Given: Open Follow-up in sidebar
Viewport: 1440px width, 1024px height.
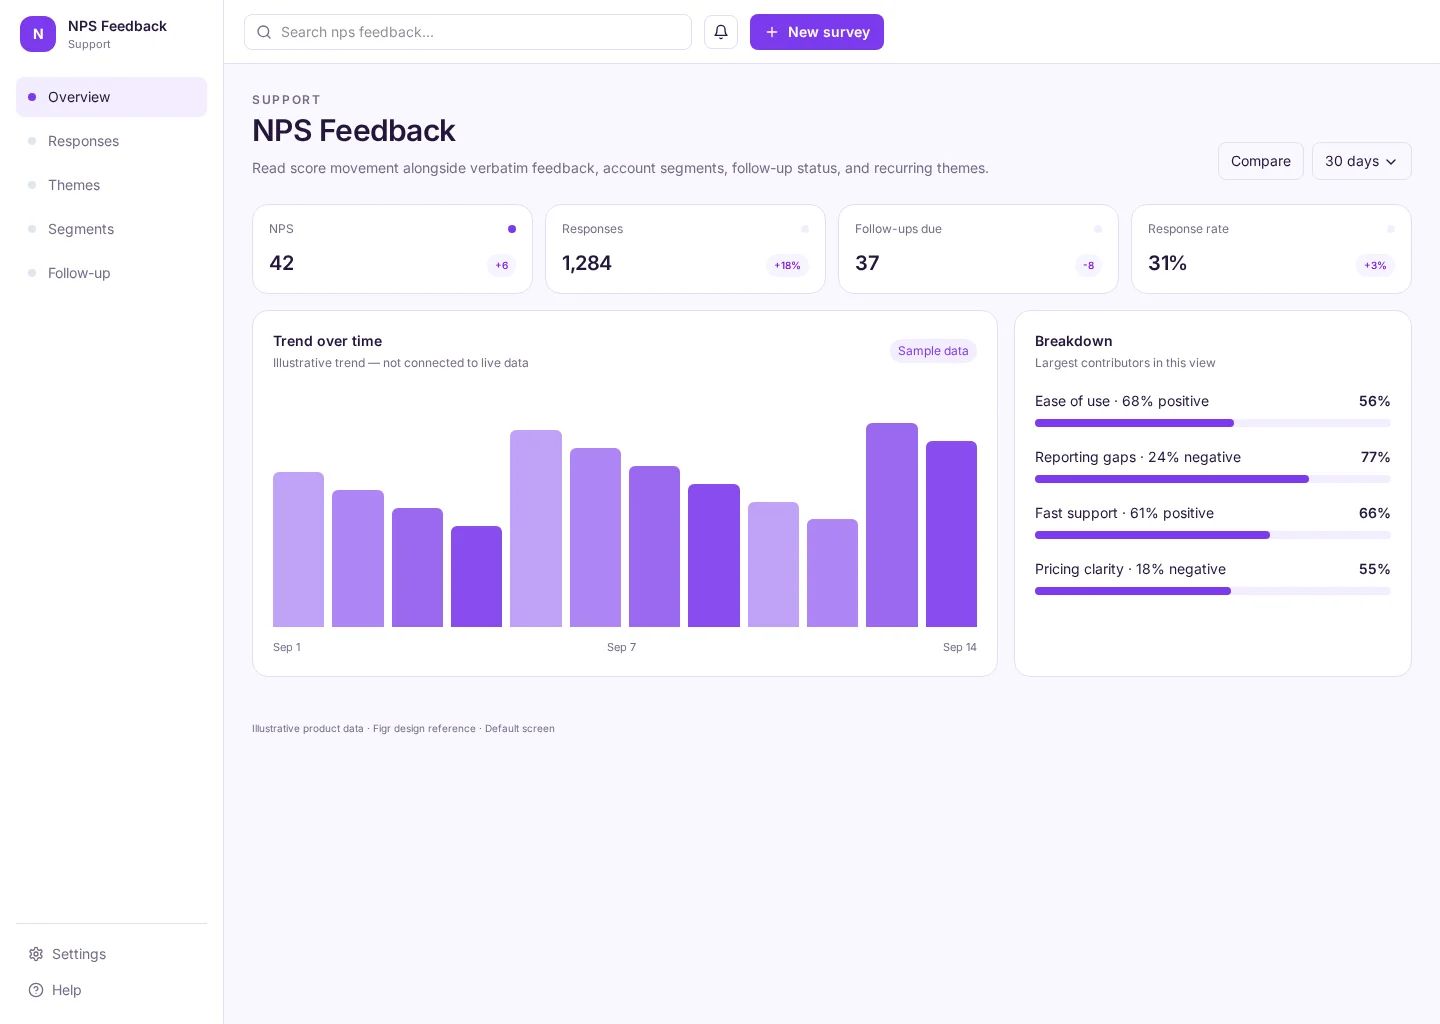Looking at the screenshot, I should tap(111, 273).
